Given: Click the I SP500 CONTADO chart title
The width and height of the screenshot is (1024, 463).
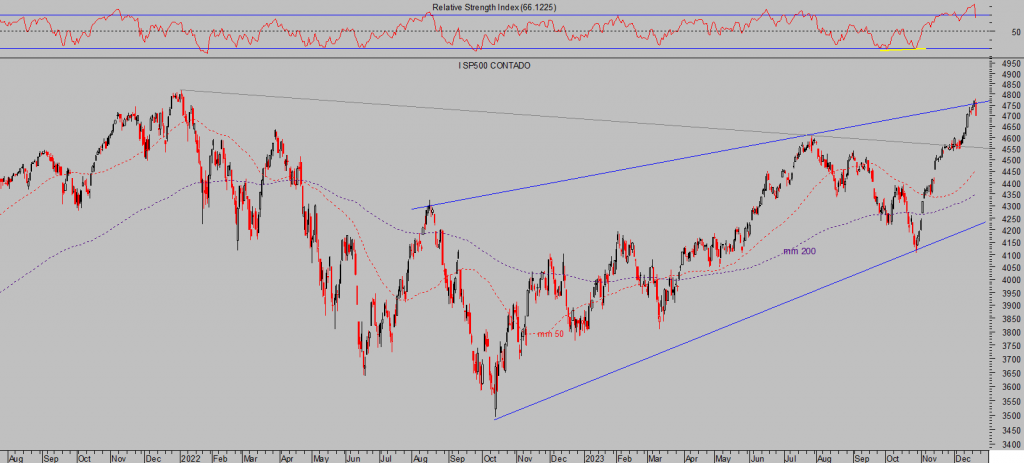Looking at the screenshot, I should coord(494,65).
